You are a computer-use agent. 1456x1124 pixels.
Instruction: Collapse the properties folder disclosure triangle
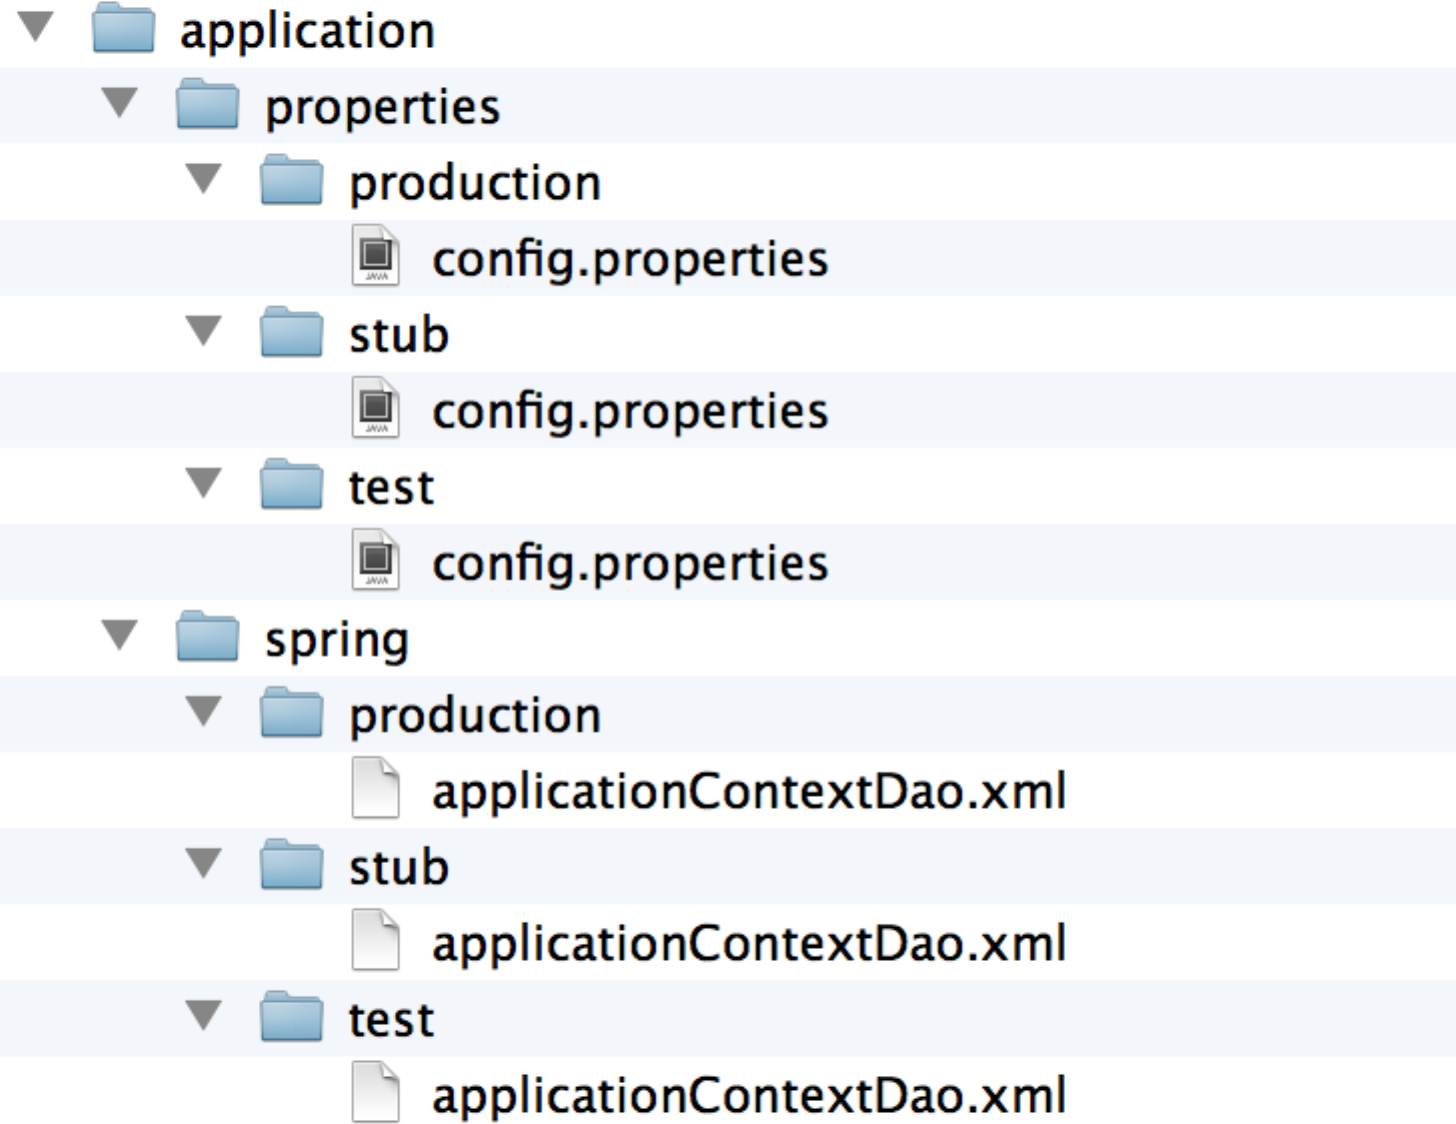[120, 102]
